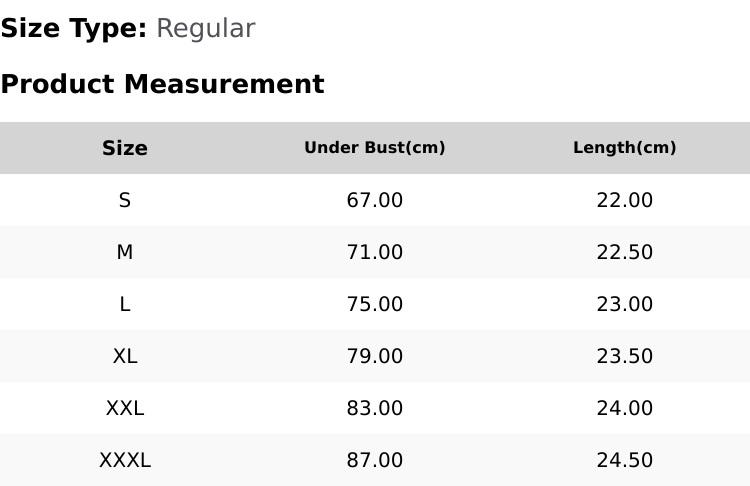Click the 75.00 under bust value

point(375,304)
